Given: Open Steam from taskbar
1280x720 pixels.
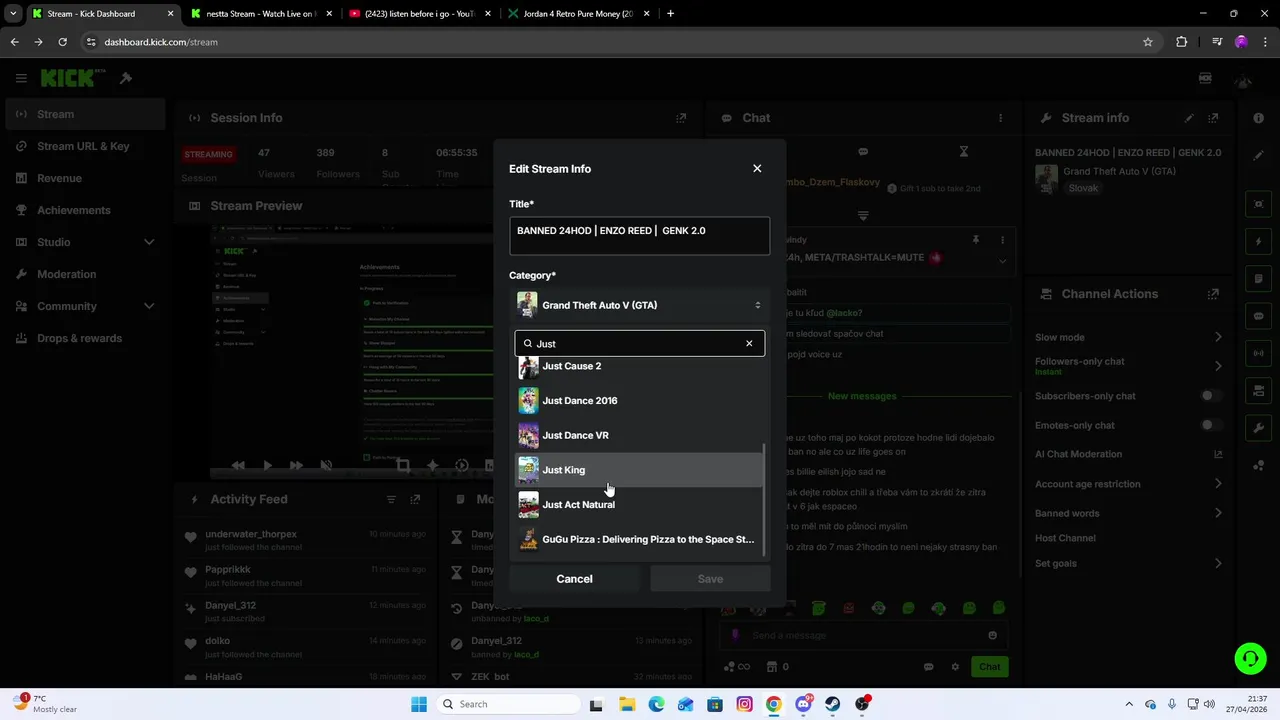Looking at the screenshot, I should point(833,704).
